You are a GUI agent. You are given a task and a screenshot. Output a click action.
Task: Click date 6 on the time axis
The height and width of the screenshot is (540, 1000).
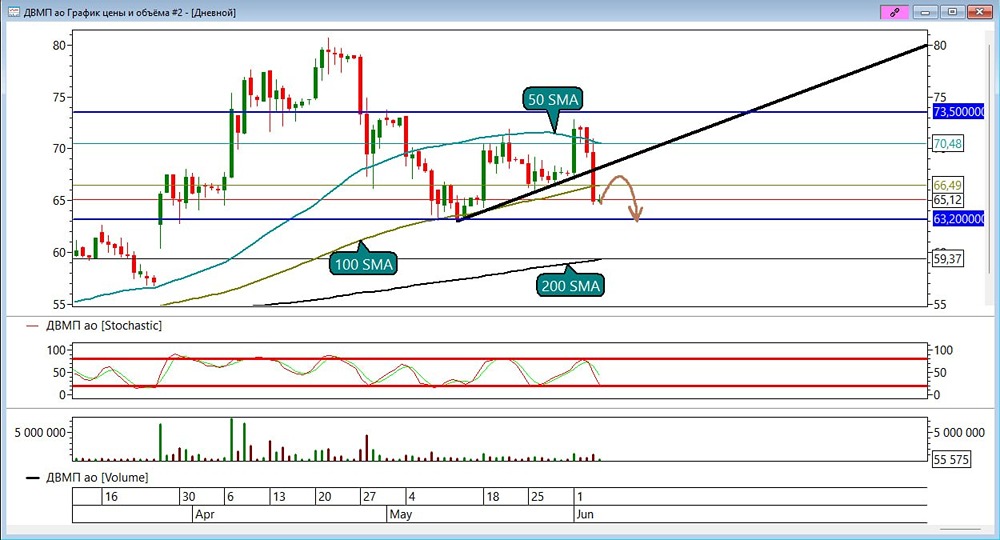(230, 497)
